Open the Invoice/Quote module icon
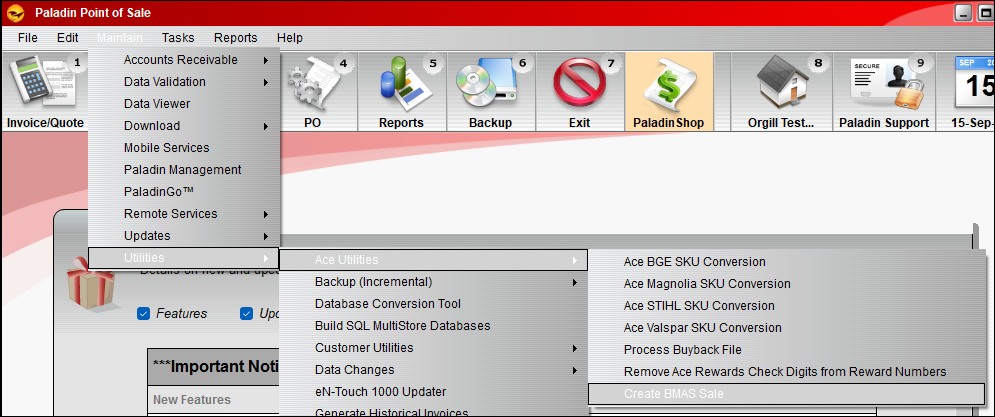Image resolution: width=995 pixels, height=417 pixels. click(x=45, y=90)
